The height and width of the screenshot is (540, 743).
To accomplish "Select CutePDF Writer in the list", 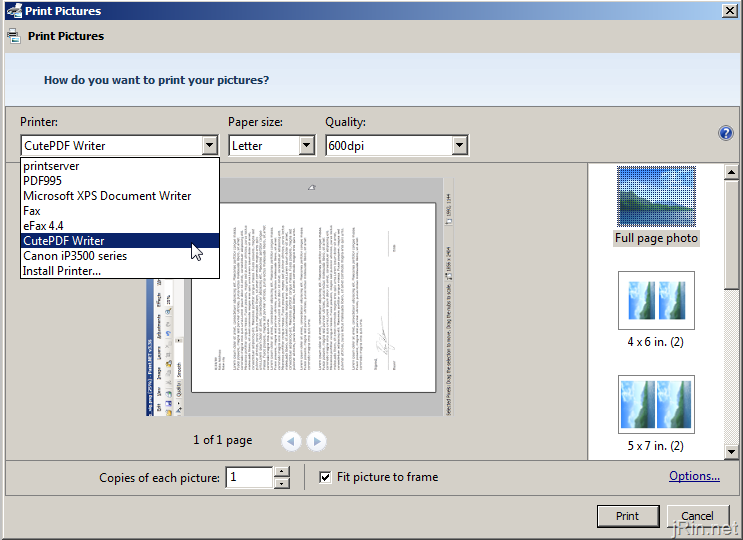I will 120,241.
